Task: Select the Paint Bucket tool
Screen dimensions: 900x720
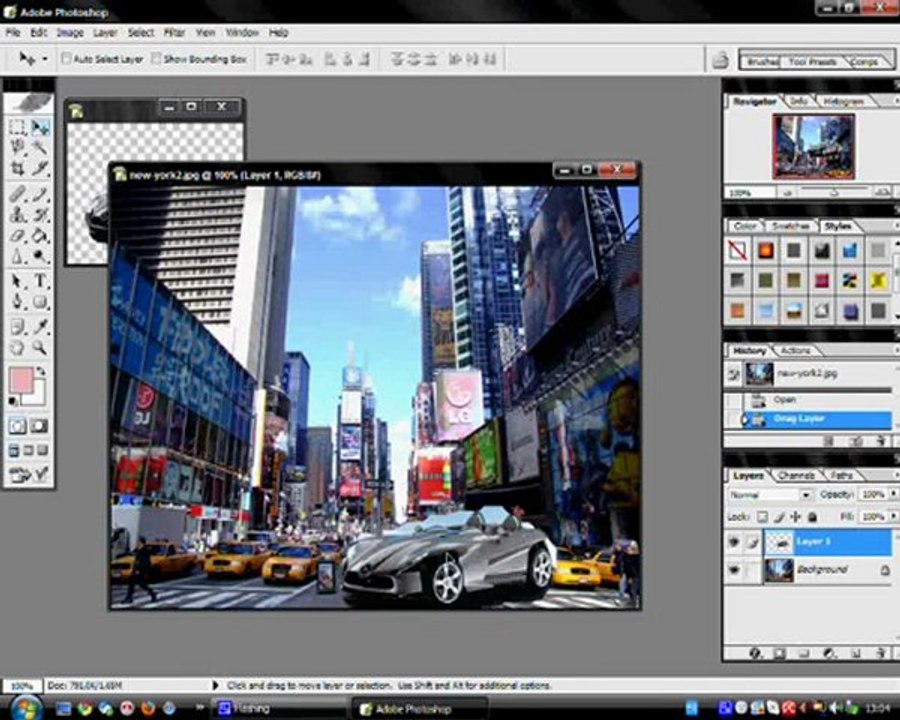Action: [40, 235]
